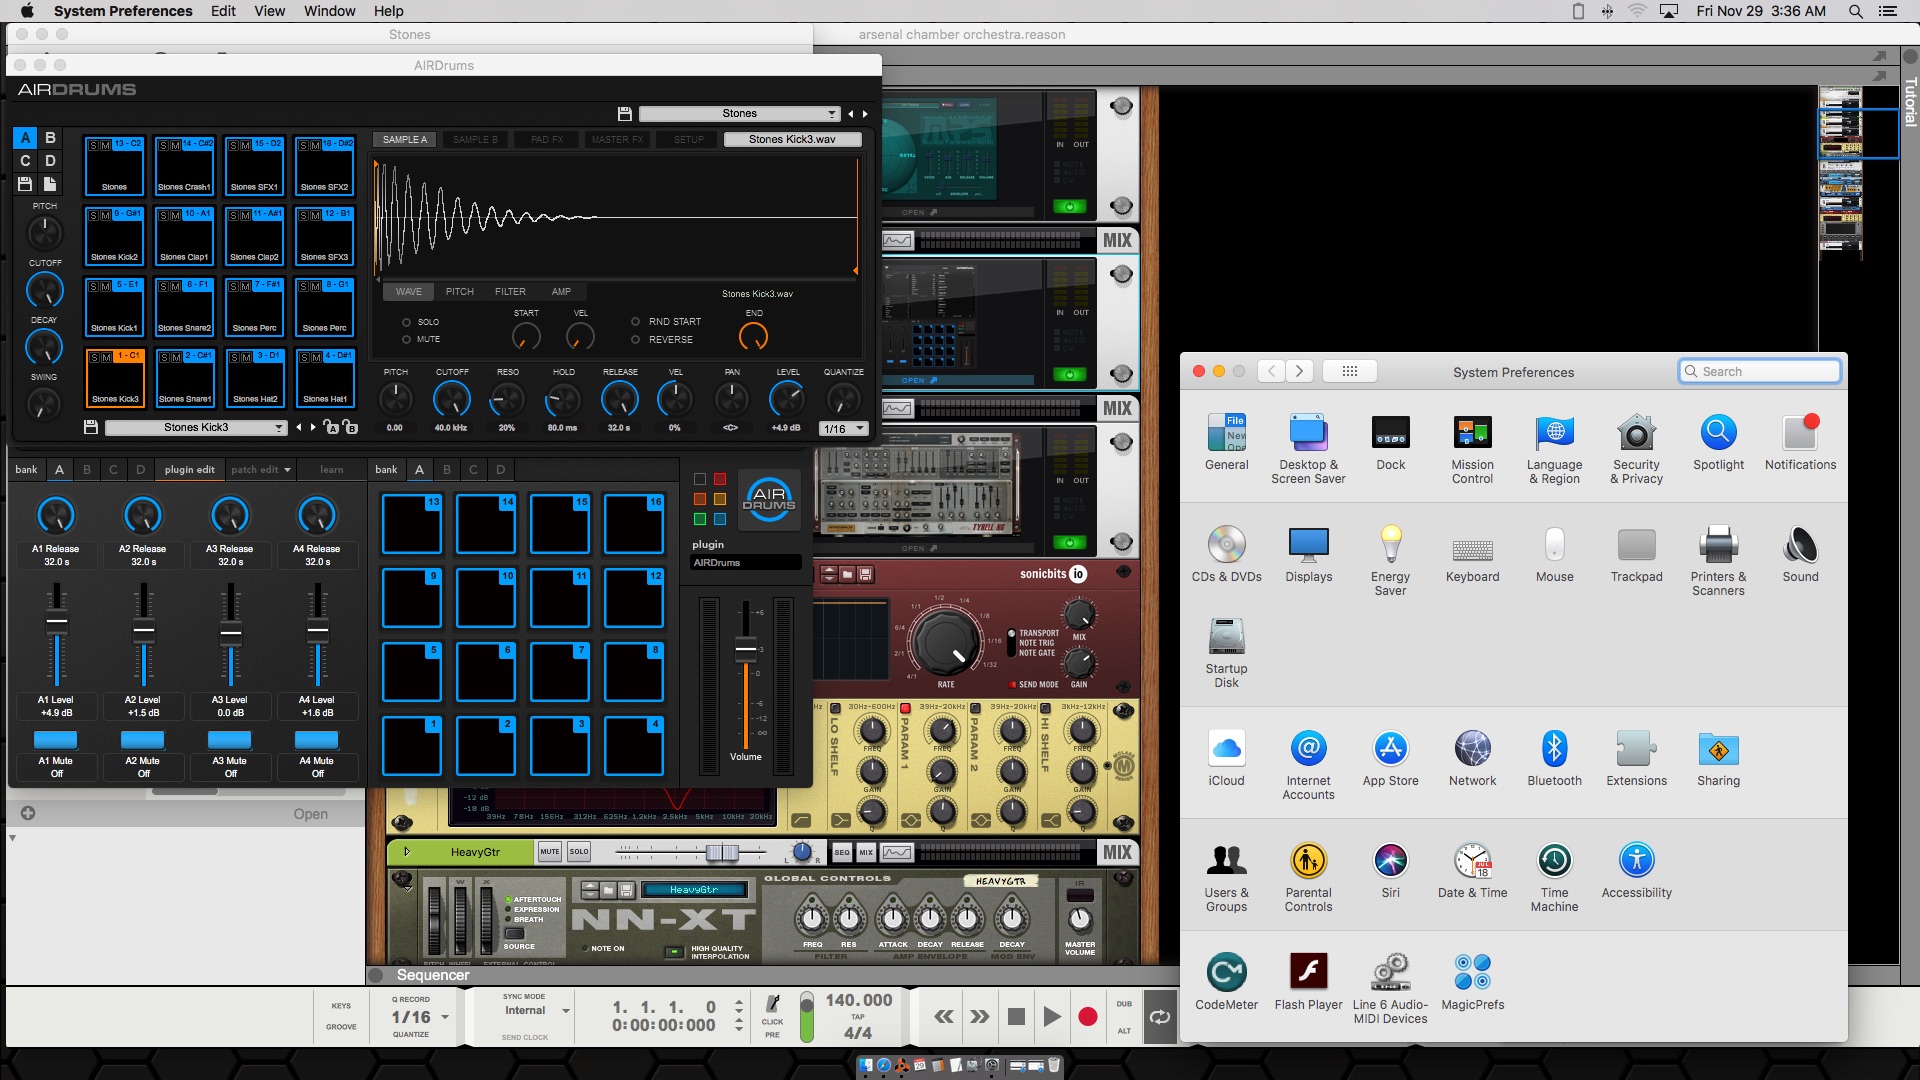Open the Displays preference pane
The height and width of the screenshot is (1080, 1920).
pyautogui.click(x=1308, y=553)
